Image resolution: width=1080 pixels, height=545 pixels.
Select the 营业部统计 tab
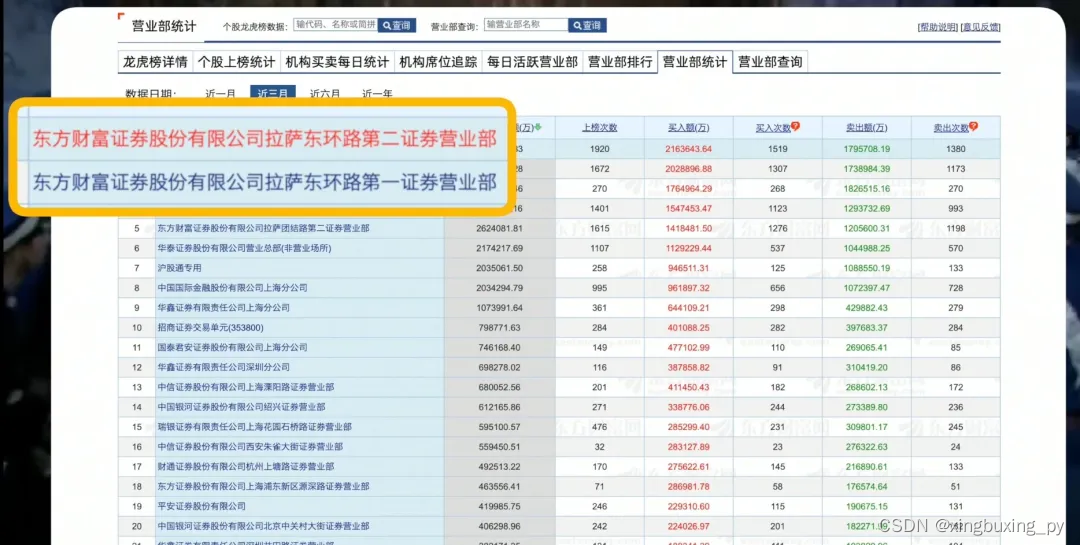(x=695, y=62)
